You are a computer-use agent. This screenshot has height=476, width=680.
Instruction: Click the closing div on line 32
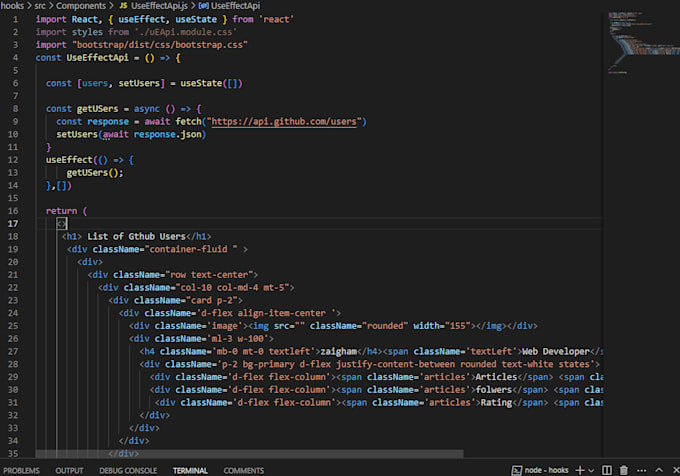(x=154, y=415)
